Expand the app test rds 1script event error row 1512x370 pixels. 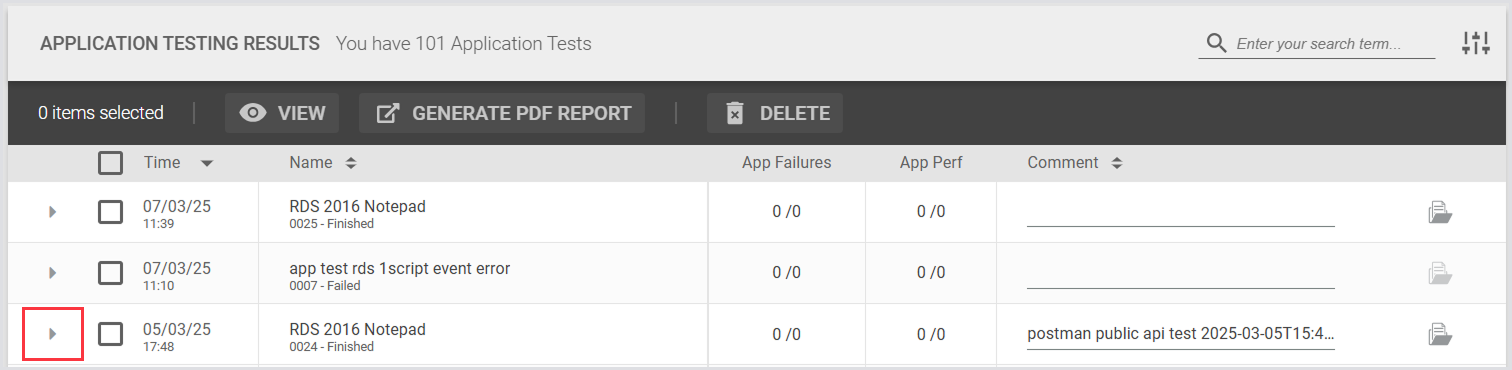pyautogui.click(x=53, y=273)
